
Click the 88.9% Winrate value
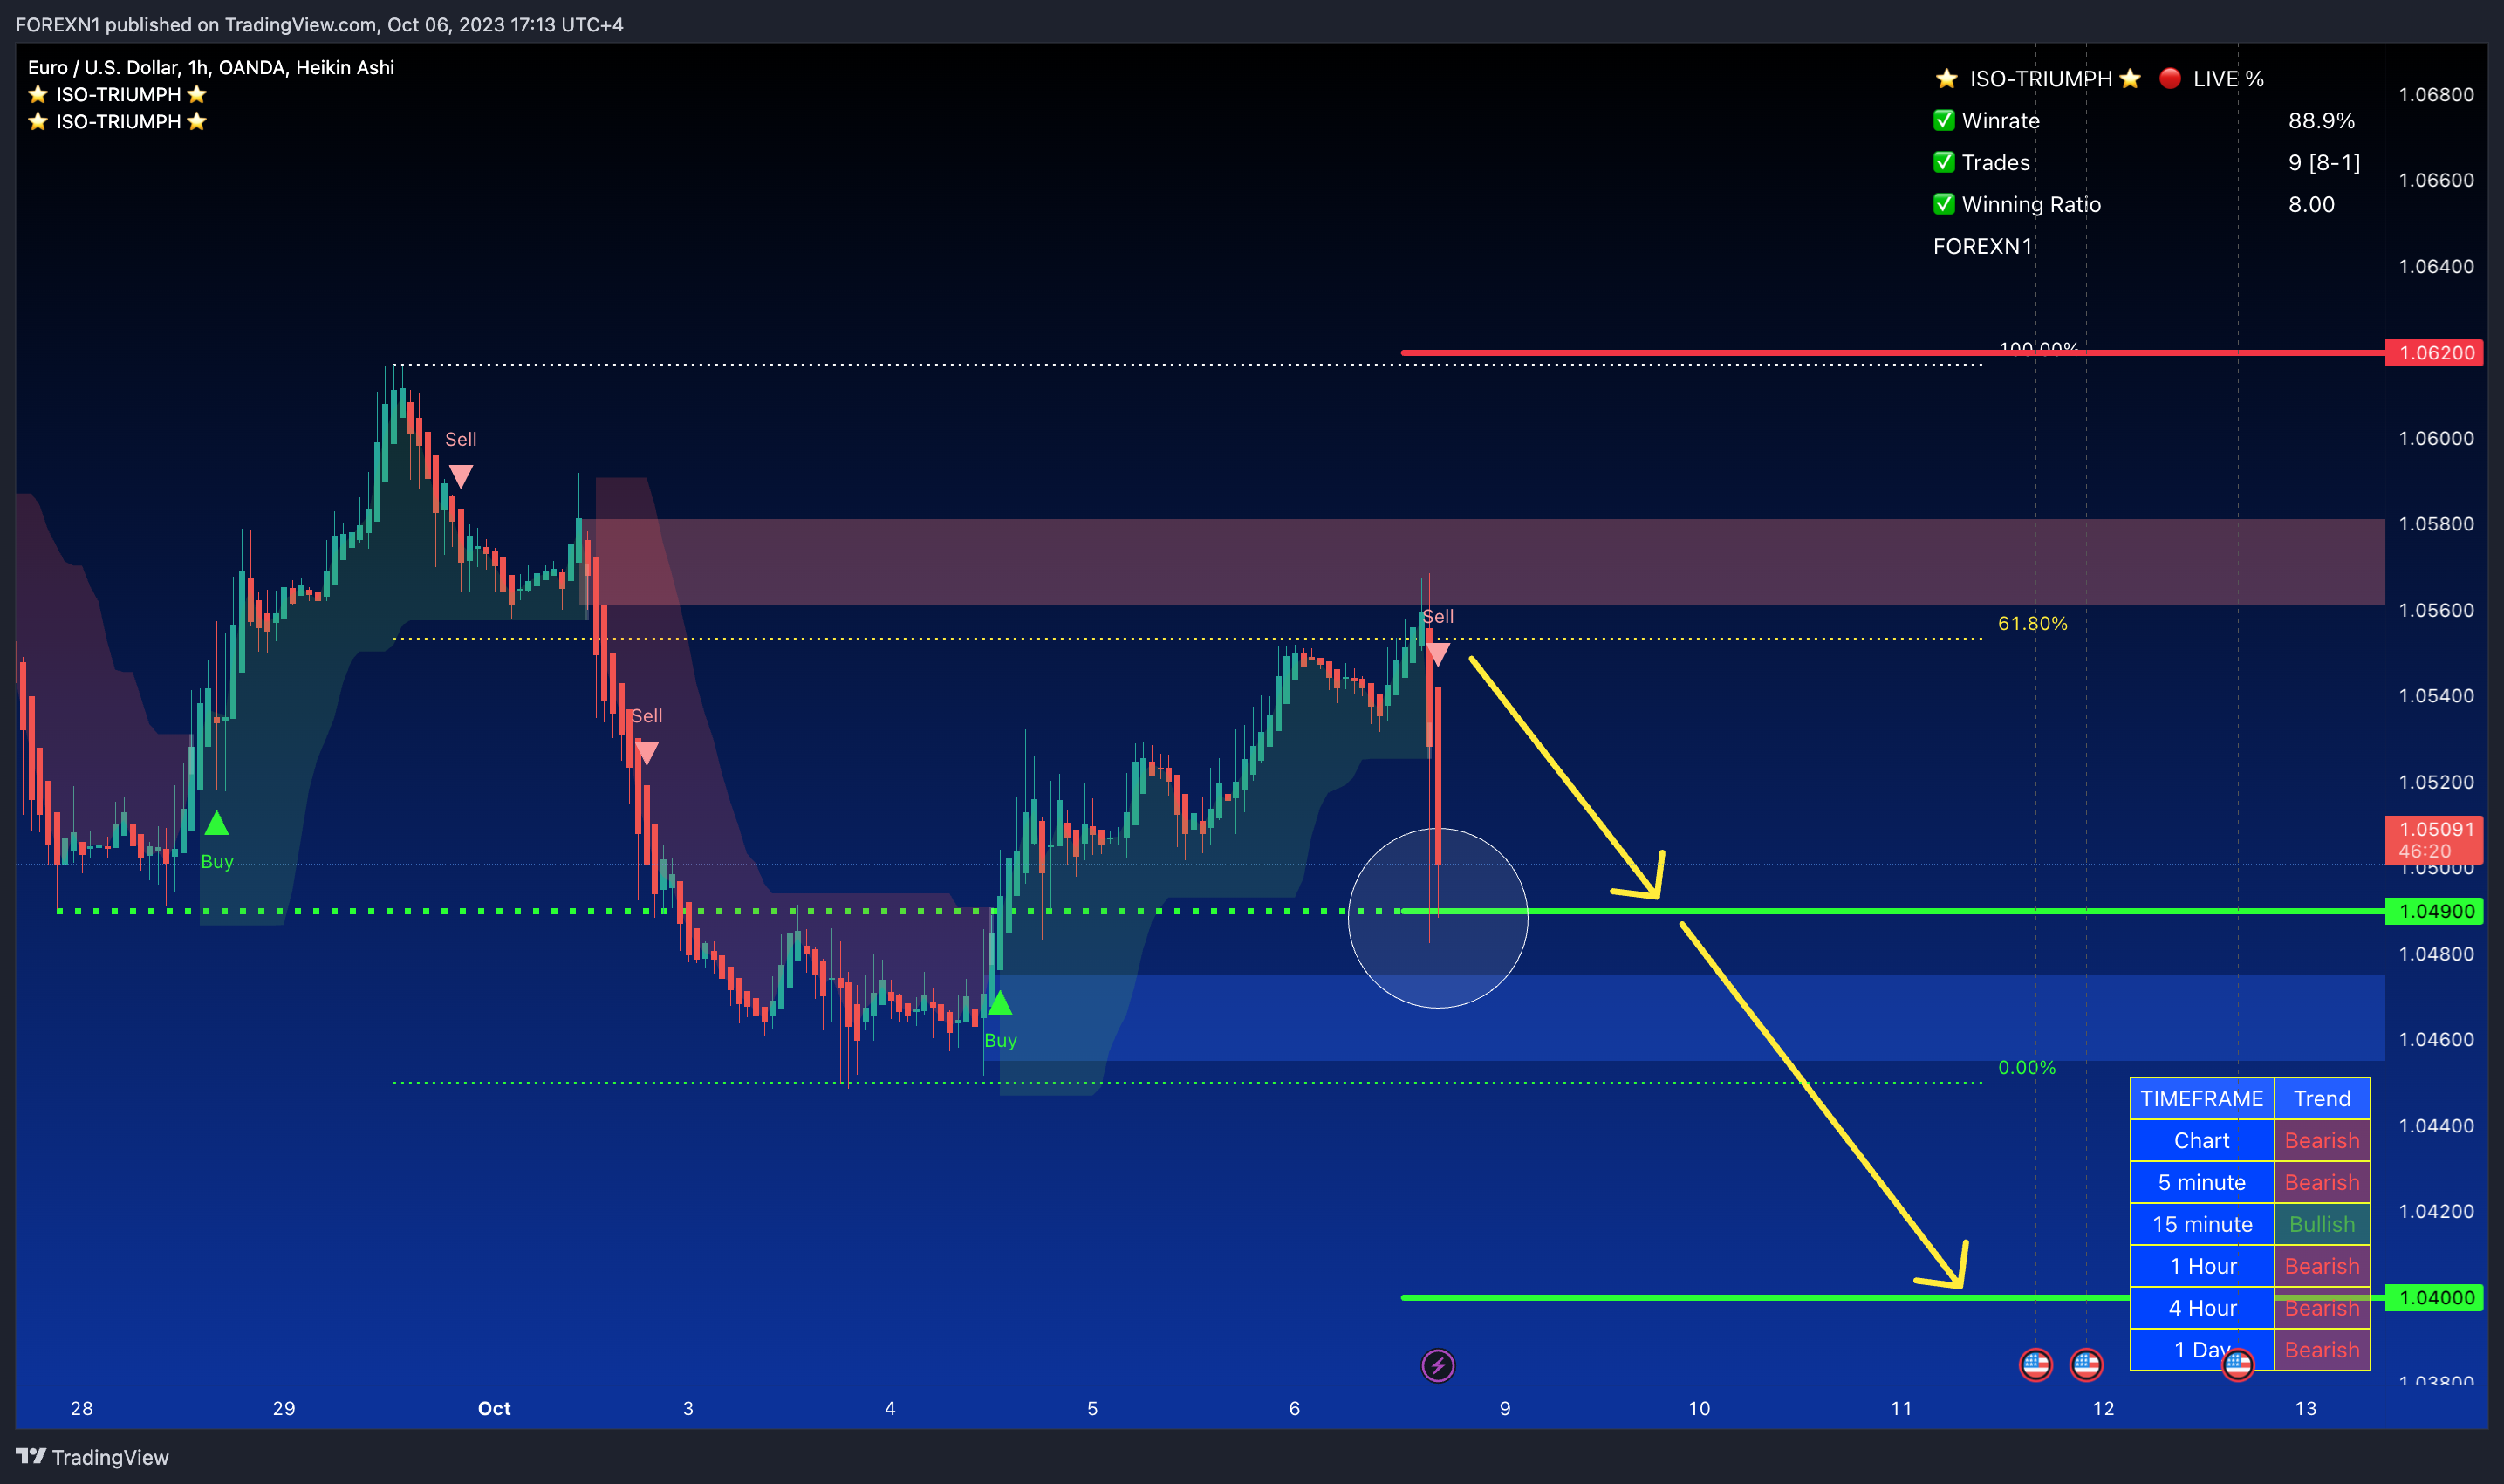point(2321,120)
